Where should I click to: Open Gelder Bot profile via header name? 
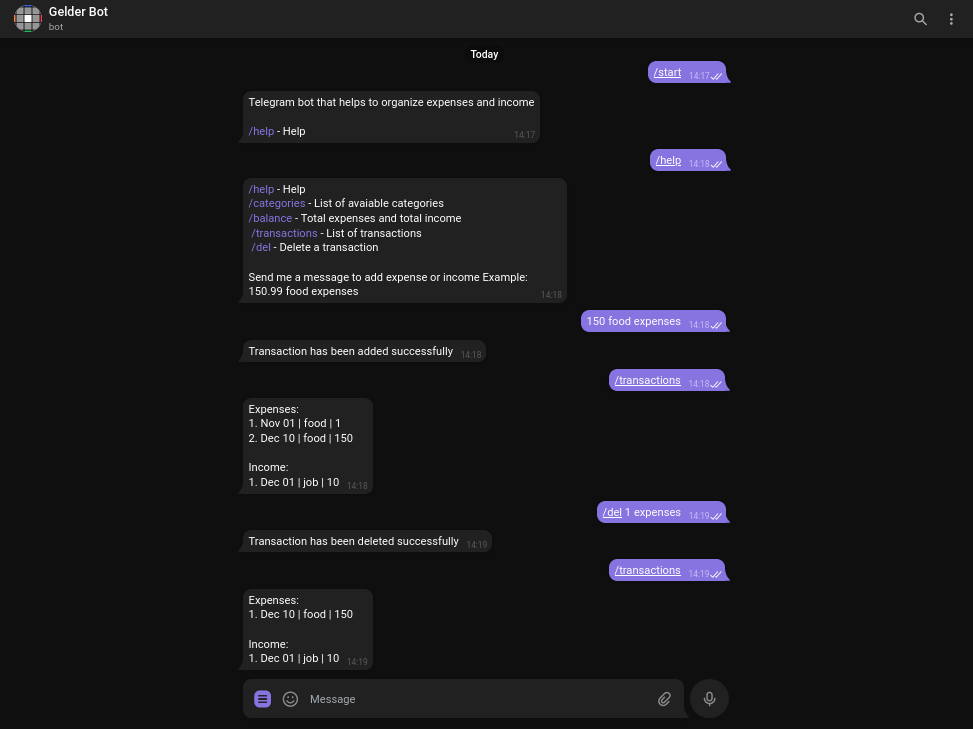point(78,12)
